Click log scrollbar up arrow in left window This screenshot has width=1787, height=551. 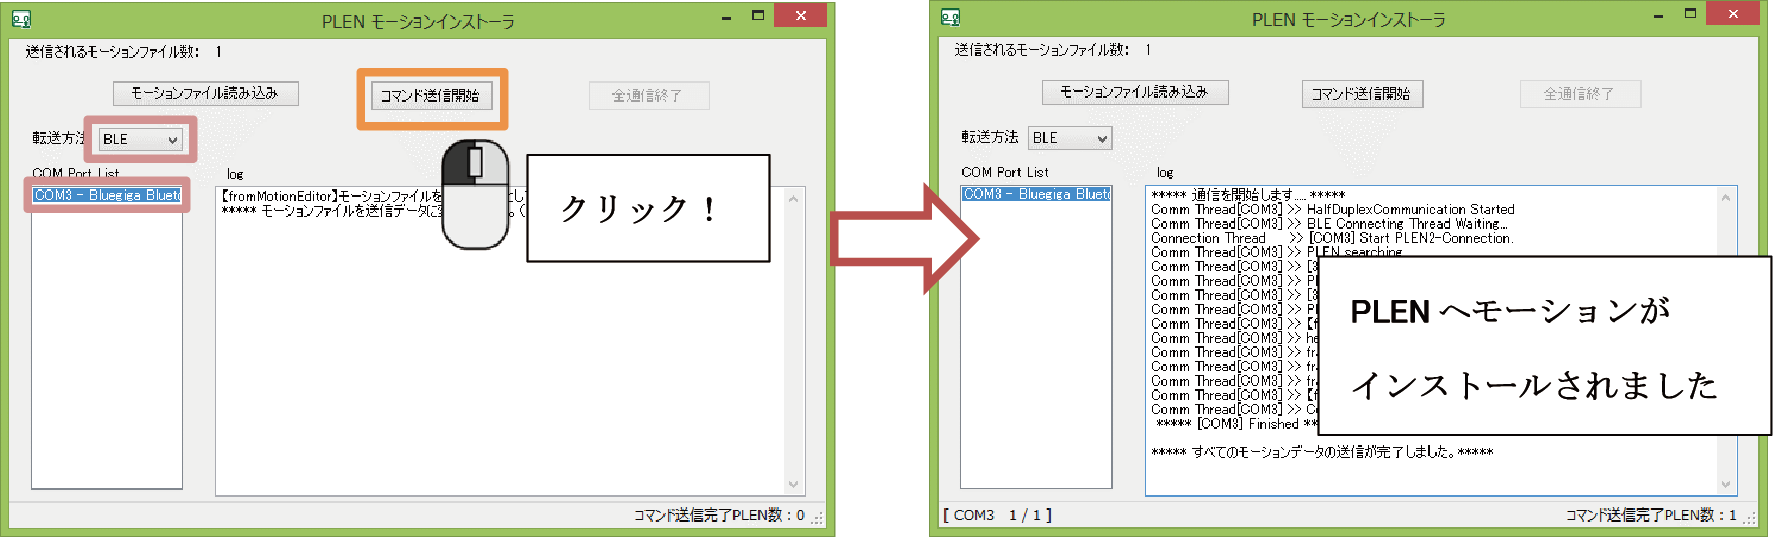tap(794, 199)
